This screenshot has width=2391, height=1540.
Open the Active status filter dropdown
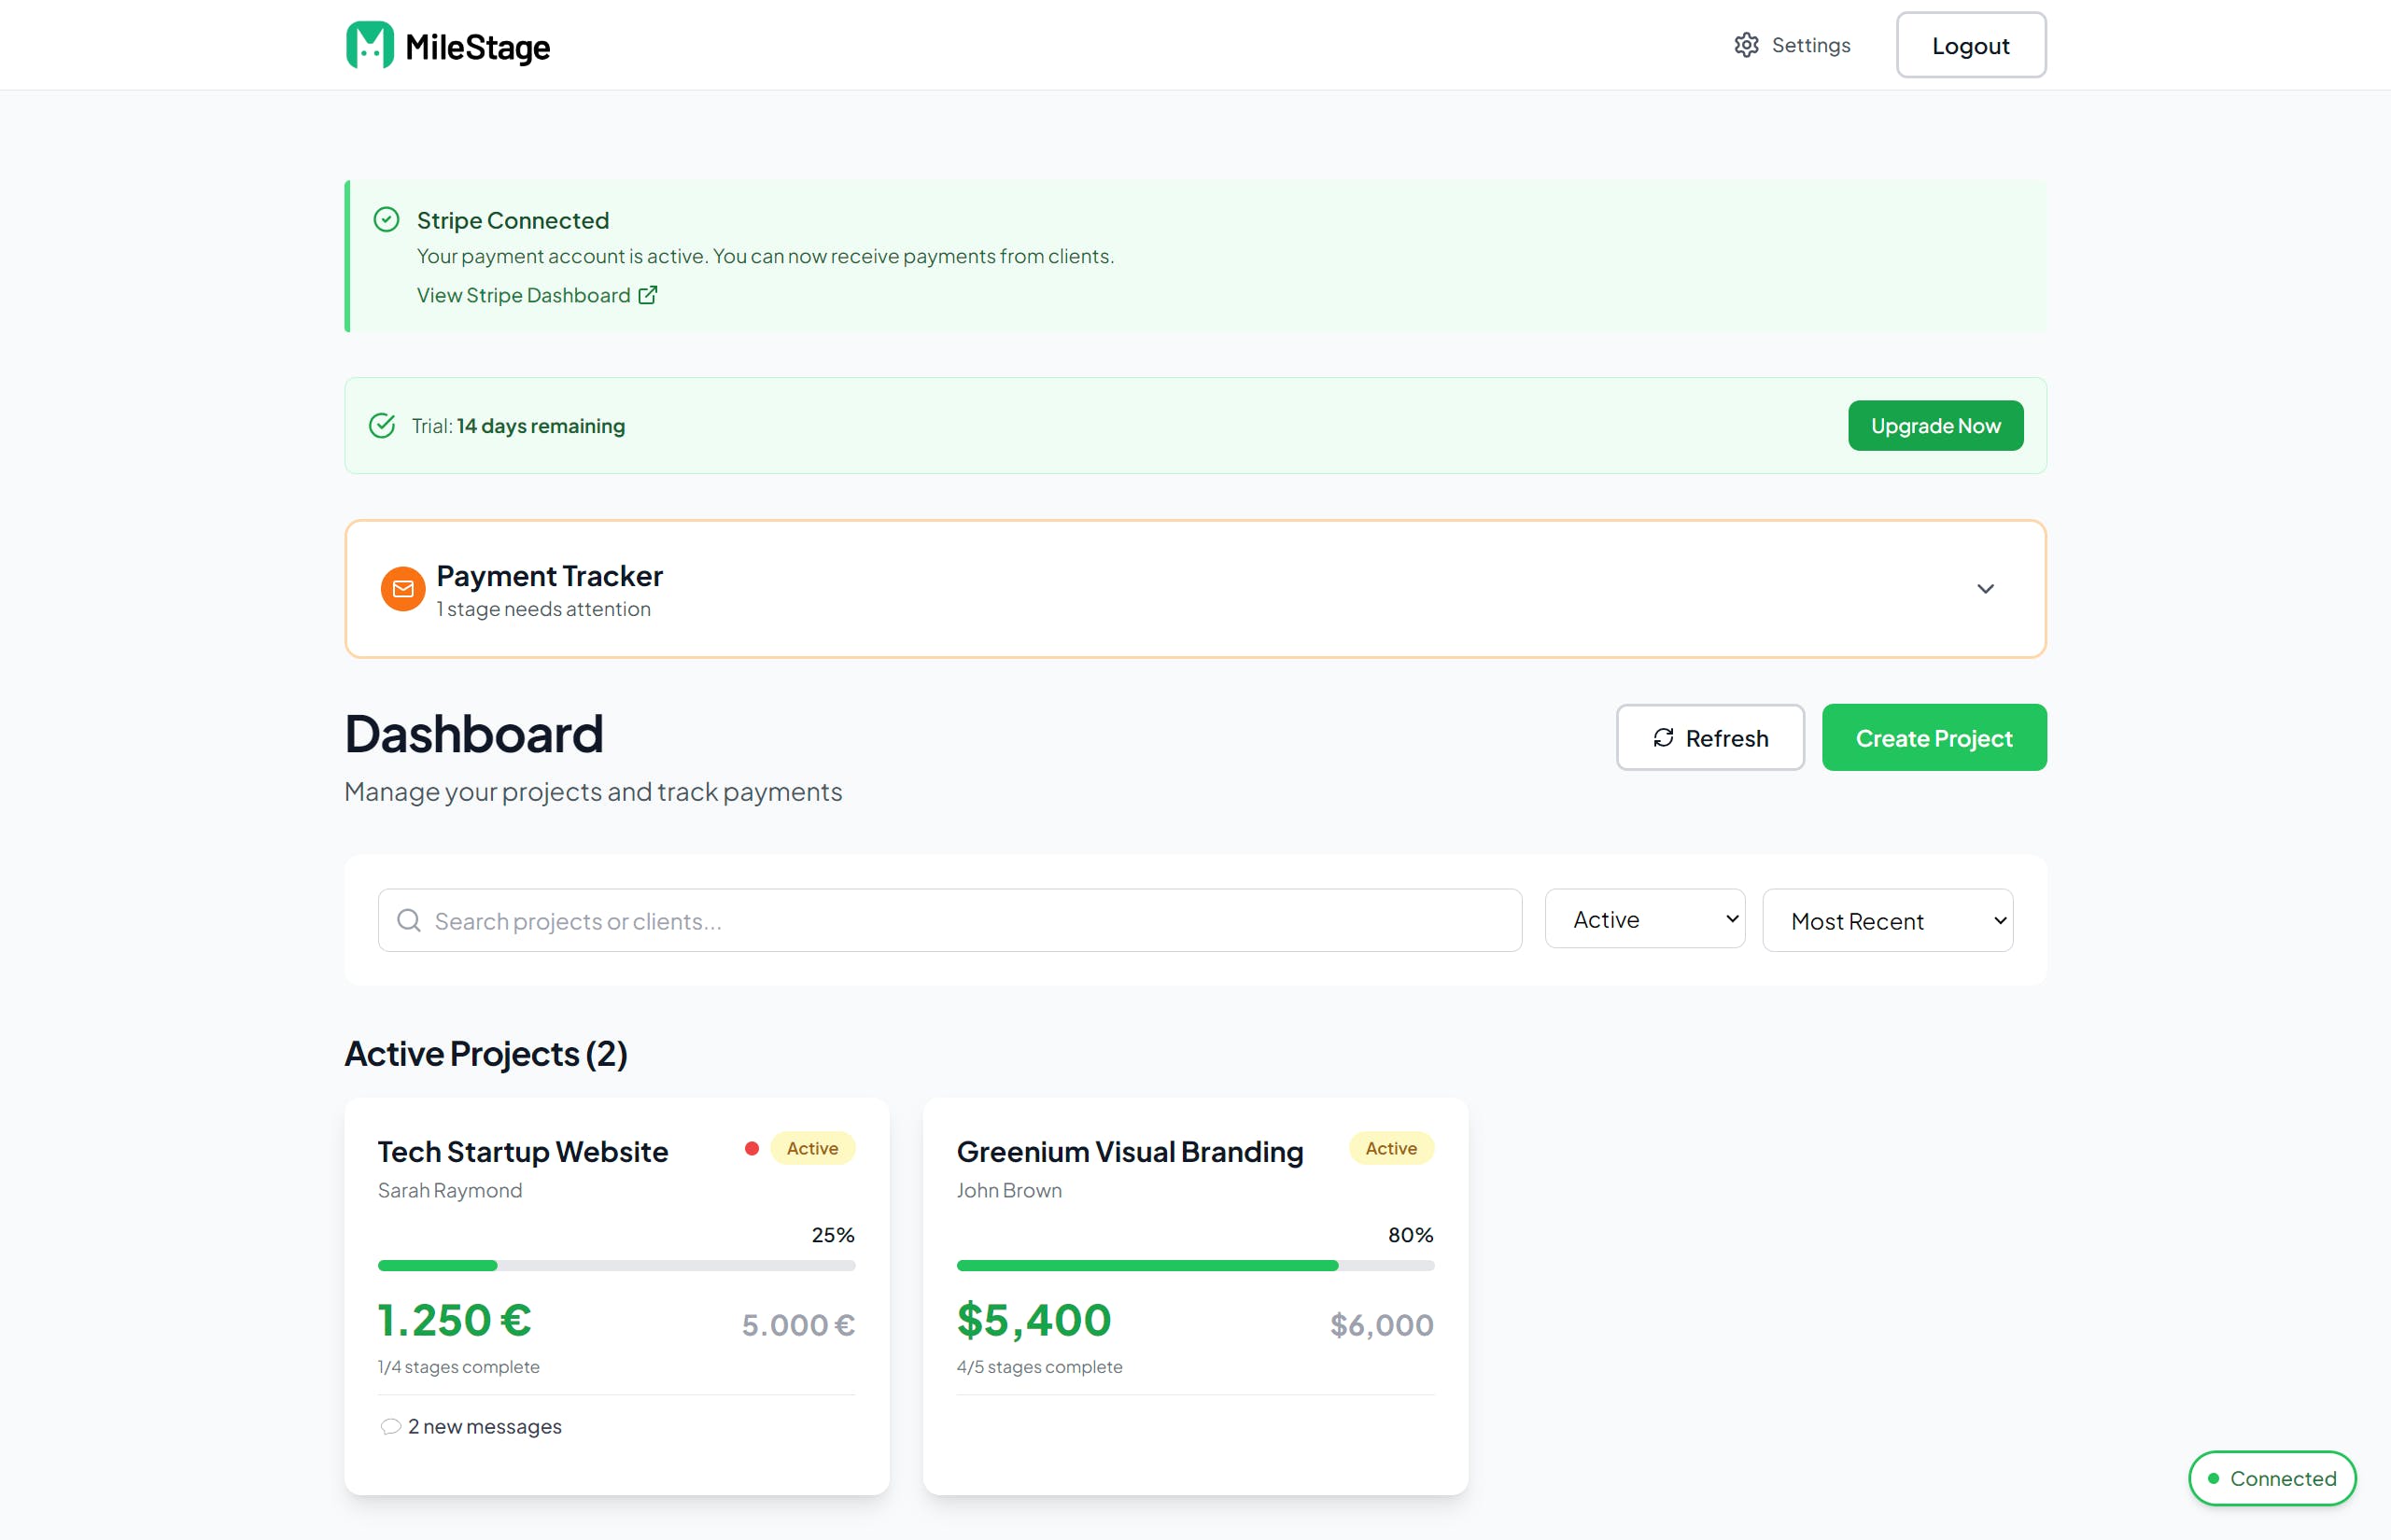tap(1644, 919)
